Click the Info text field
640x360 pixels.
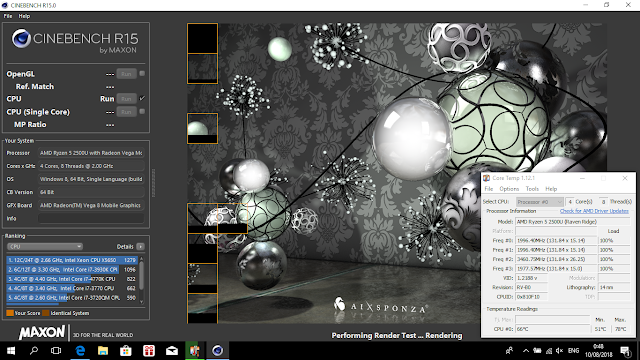coord(91,218)
